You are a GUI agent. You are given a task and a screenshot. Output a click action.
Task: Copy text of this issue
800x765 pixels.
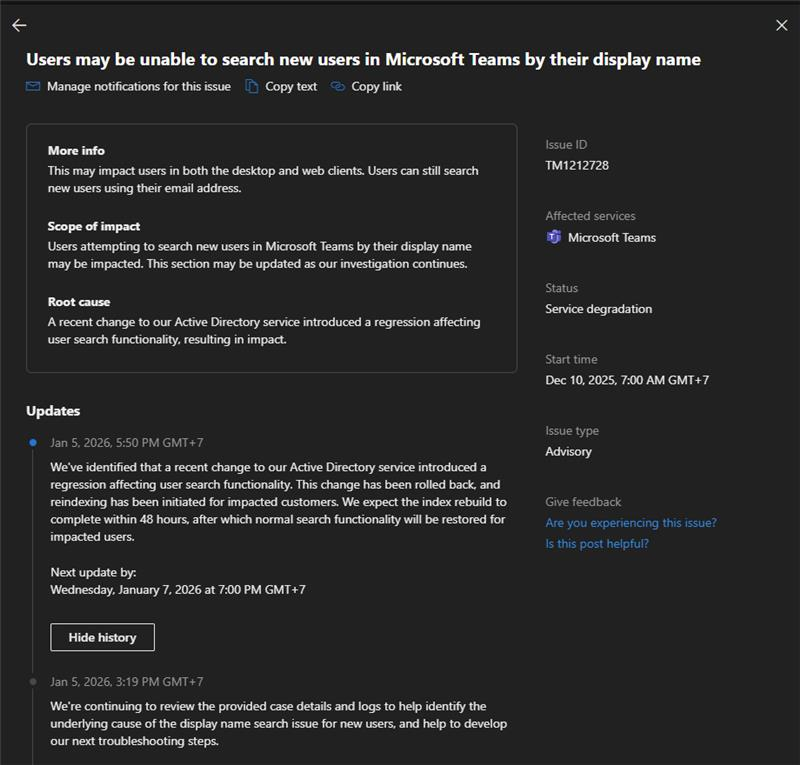(291, 86)
